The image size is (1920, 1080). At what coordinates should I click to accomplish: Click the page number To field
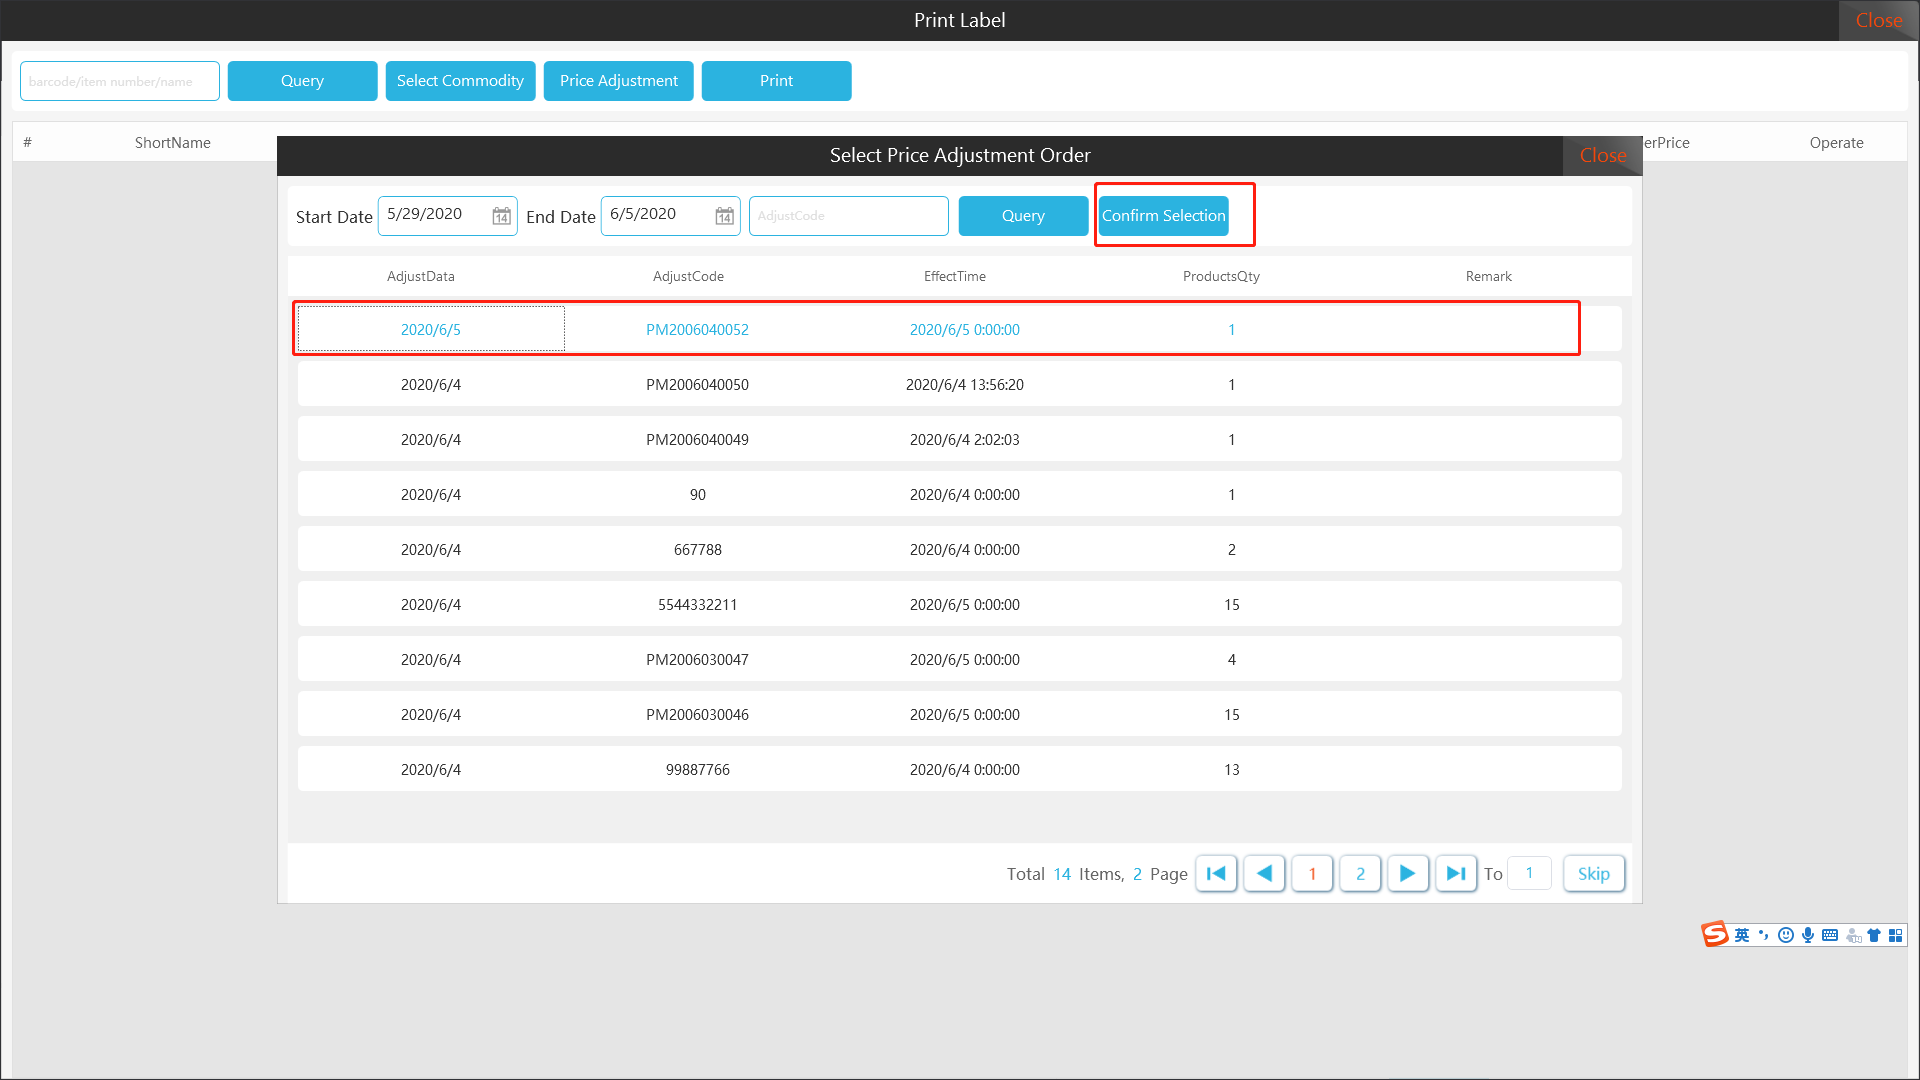coord(1529,873)
